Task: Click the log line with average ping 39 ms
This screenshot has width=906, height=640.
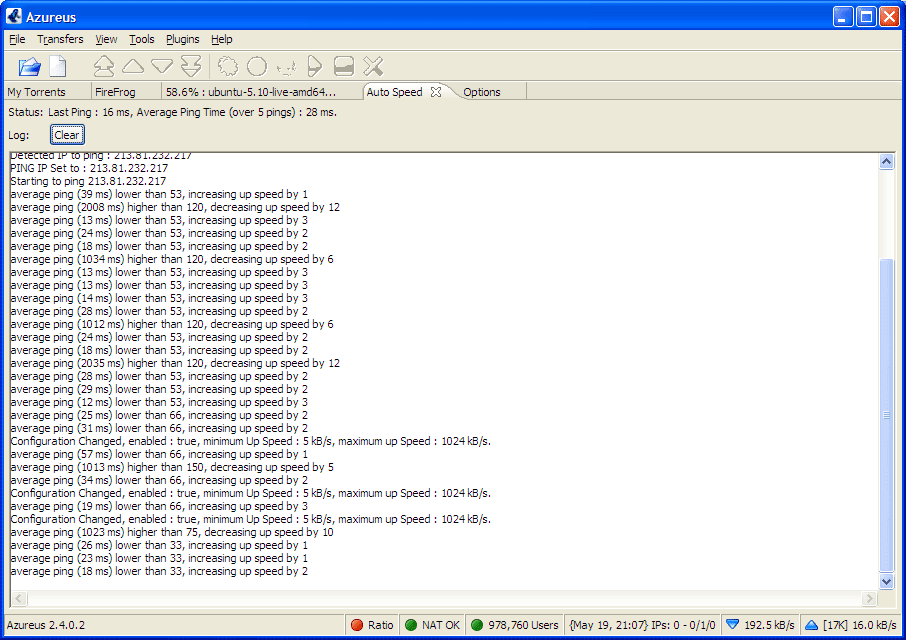Action: 159,194
